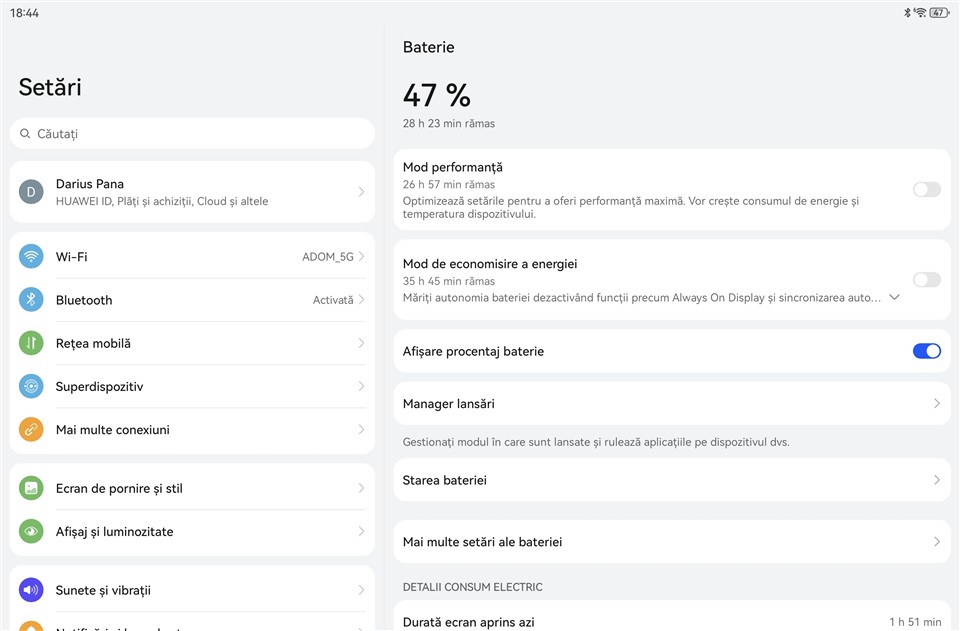This screenshot has width=960, height=631.
Task: Open Mai multe setări ale bateriei
Action: click(x=671, y=542)
